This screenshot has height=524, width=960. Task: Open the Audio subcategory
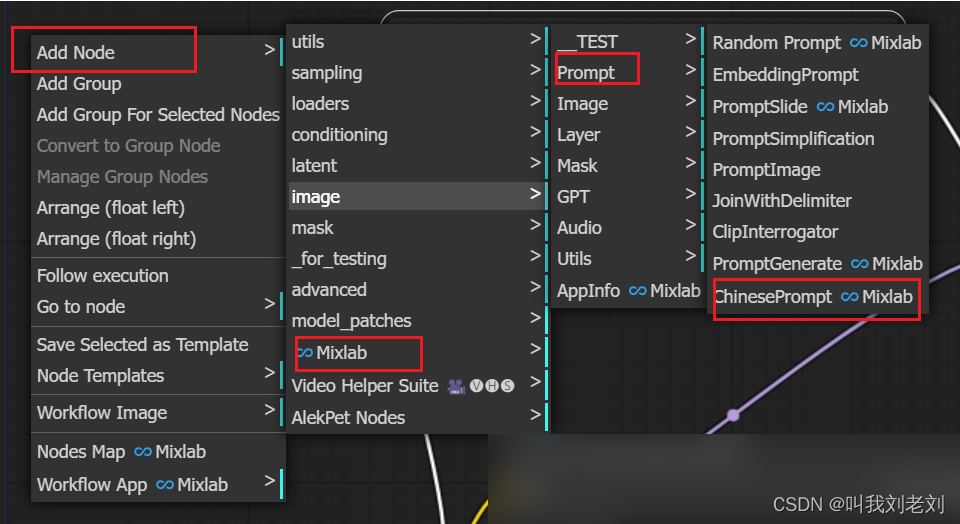[628, 228]
